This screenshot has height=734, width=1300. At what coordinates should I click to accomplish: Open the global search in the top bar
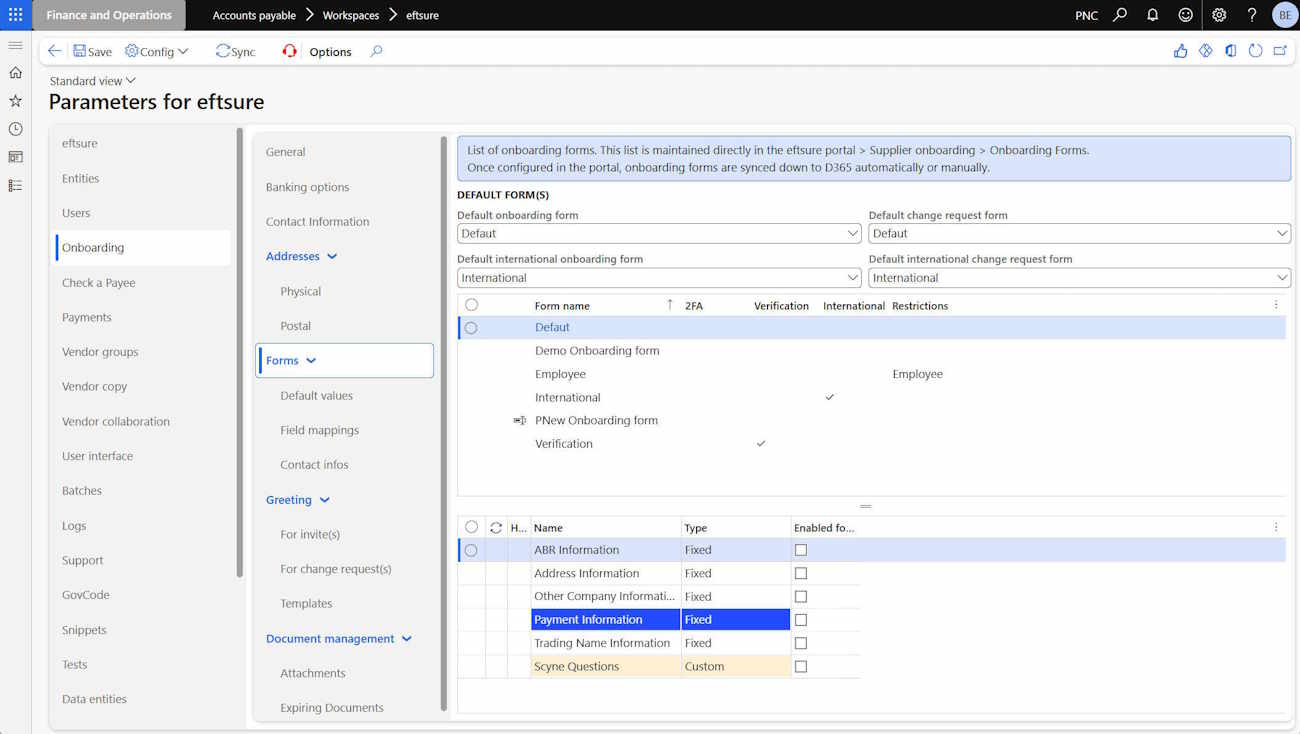point(1120,15)
